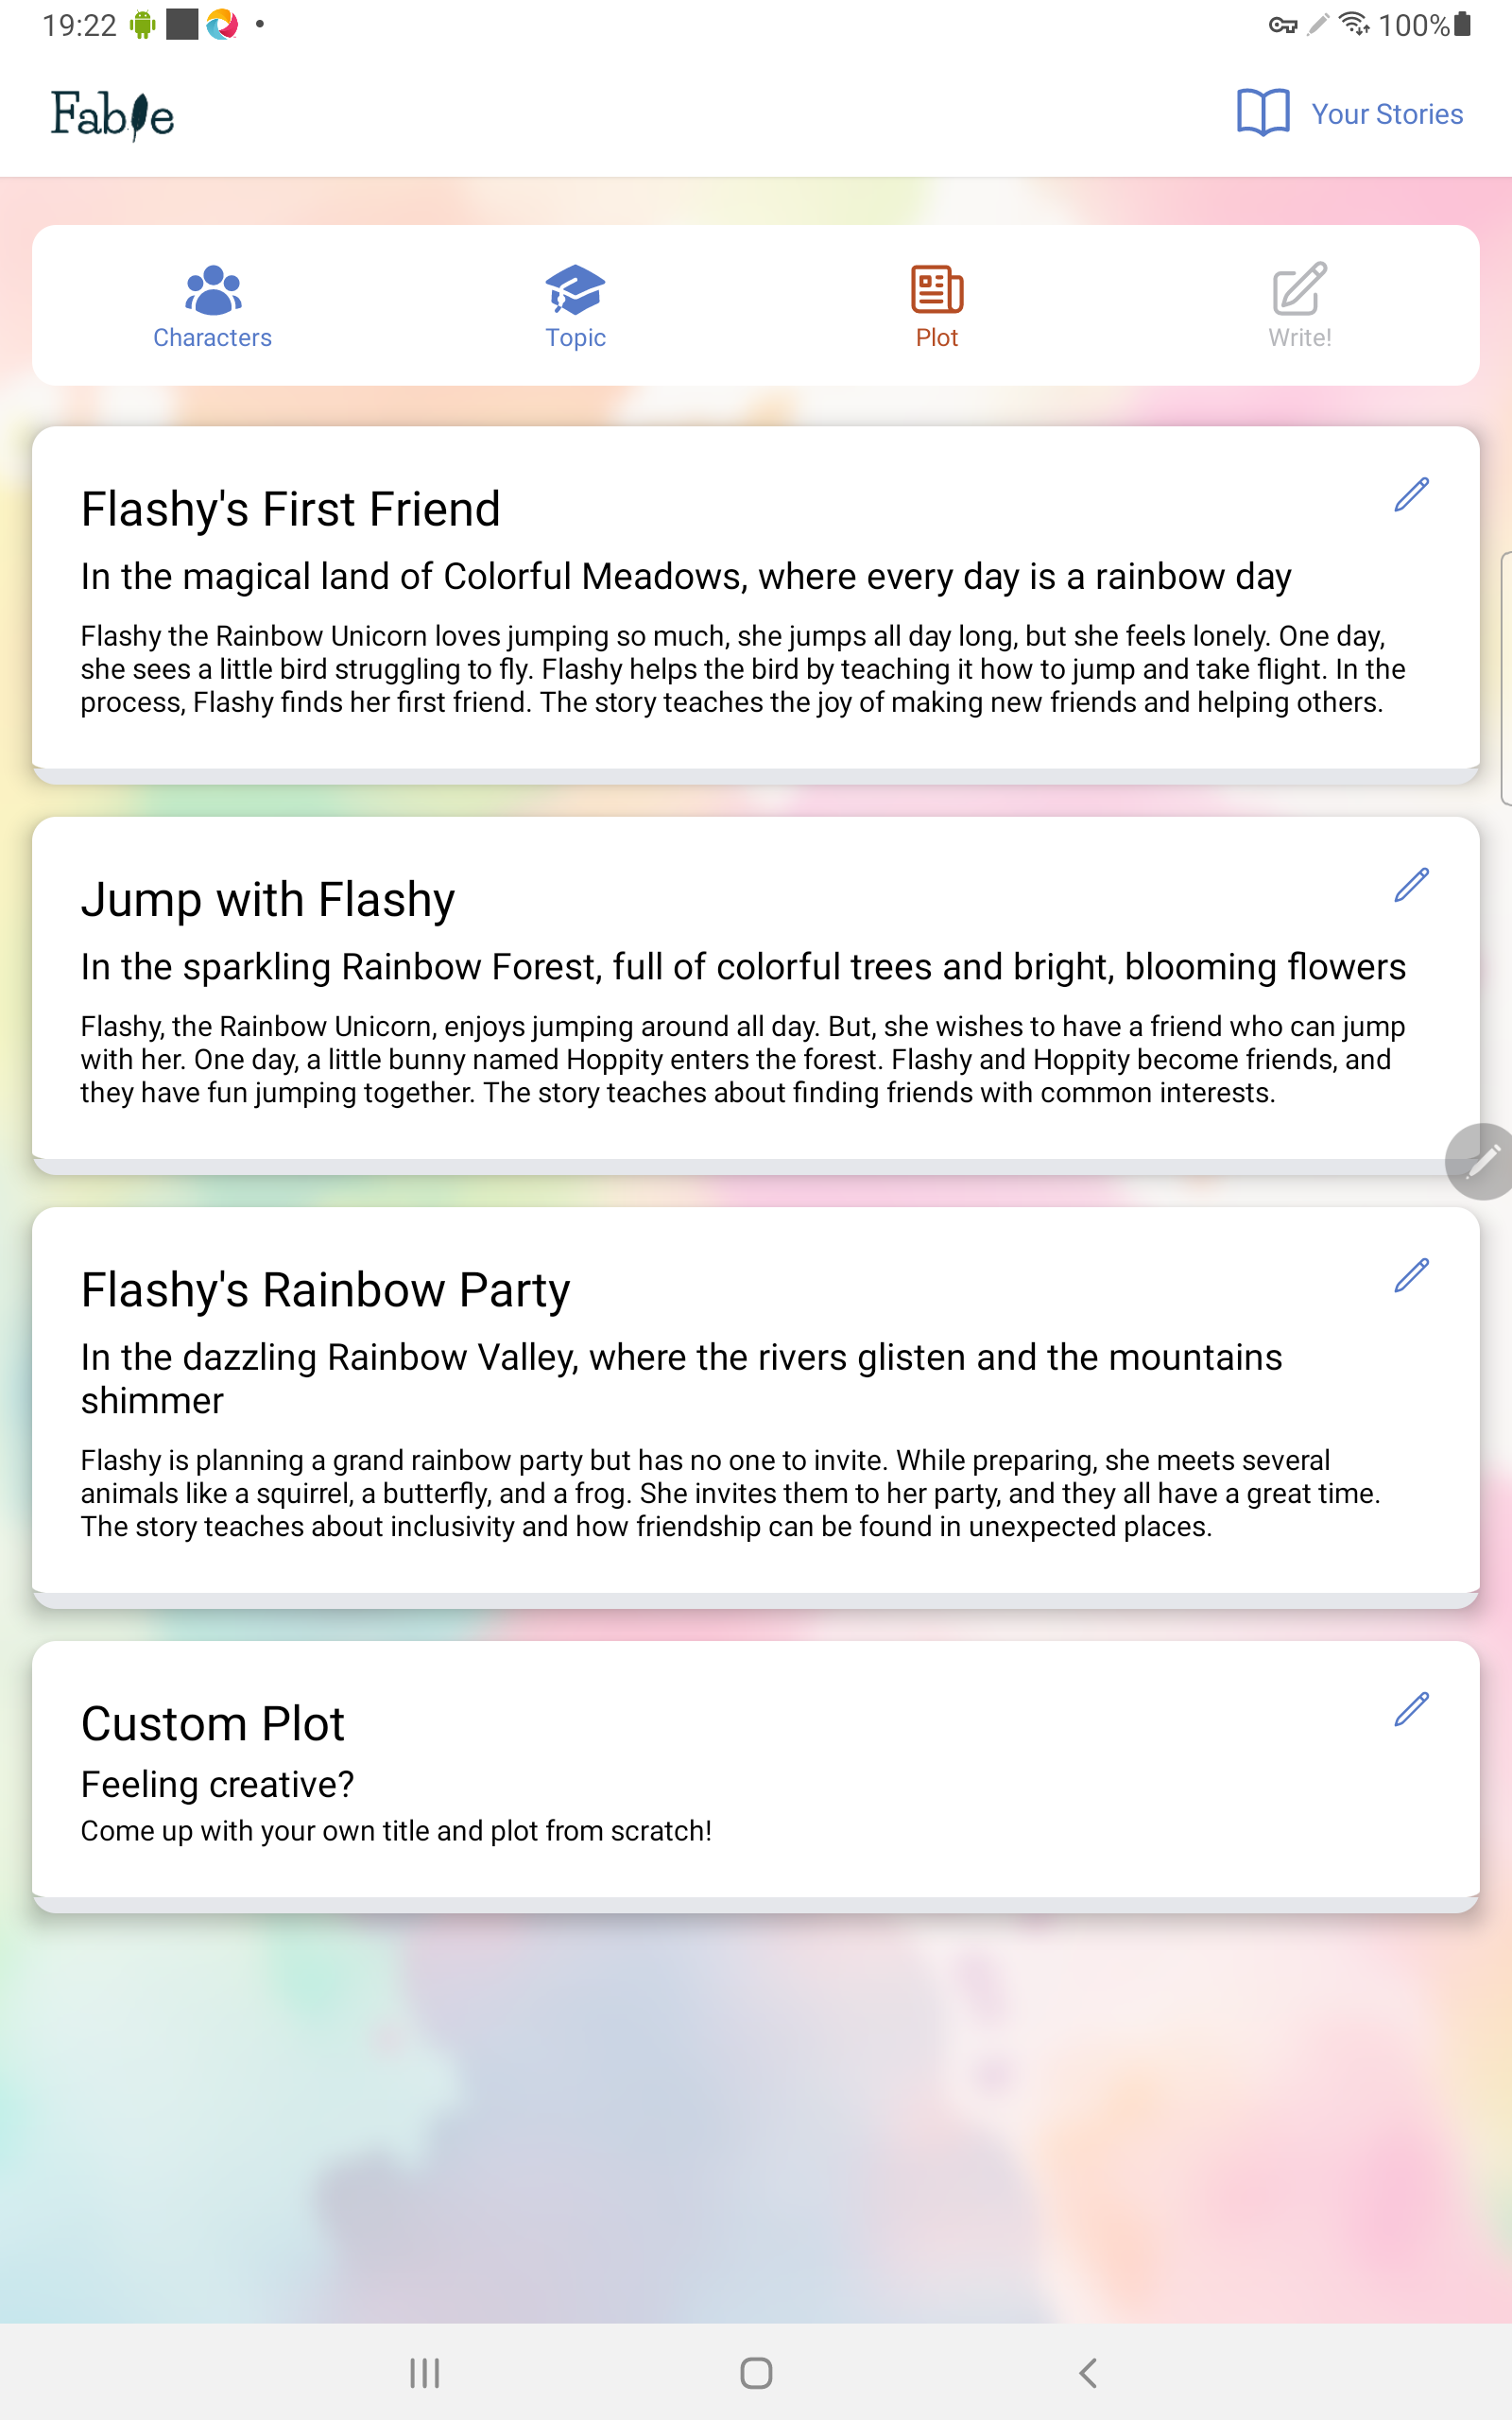
Task: Click the Topic graduation cap icon
Action: pyautogui.click(x=575, y=291)
